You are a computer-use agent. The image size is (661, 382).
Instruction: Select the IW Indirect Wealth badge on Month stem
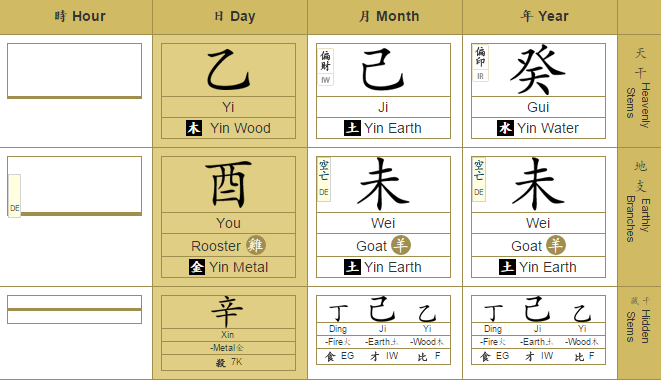325,67
